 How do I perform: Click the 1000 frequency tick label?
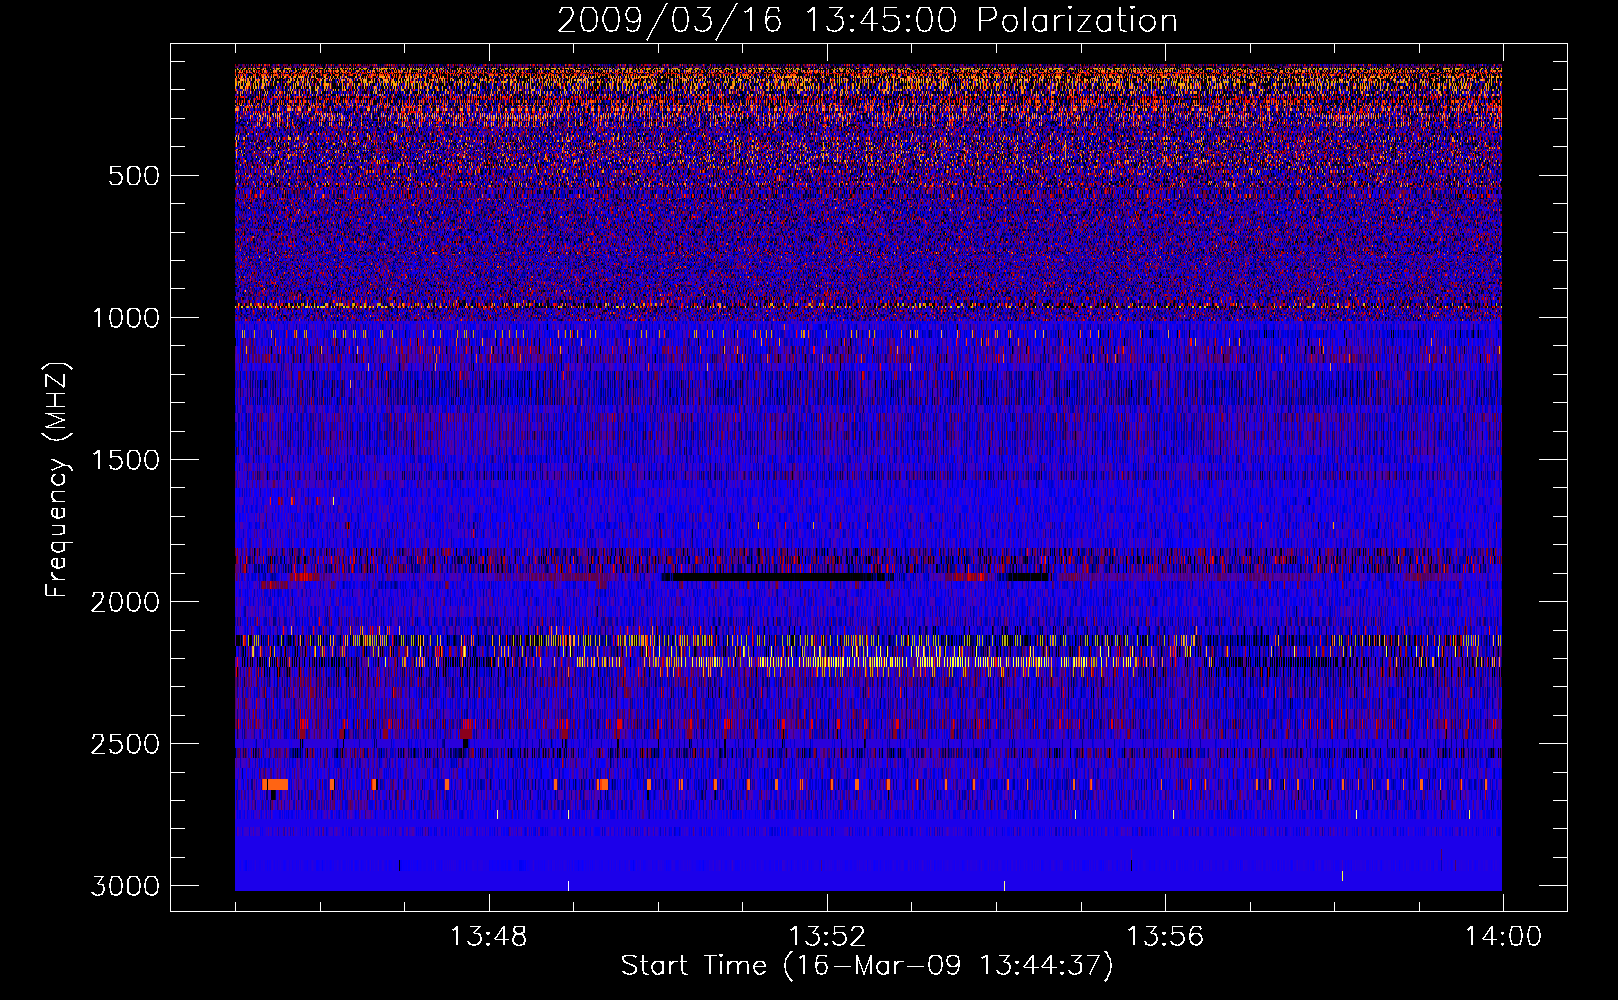(x=125, y=318)
